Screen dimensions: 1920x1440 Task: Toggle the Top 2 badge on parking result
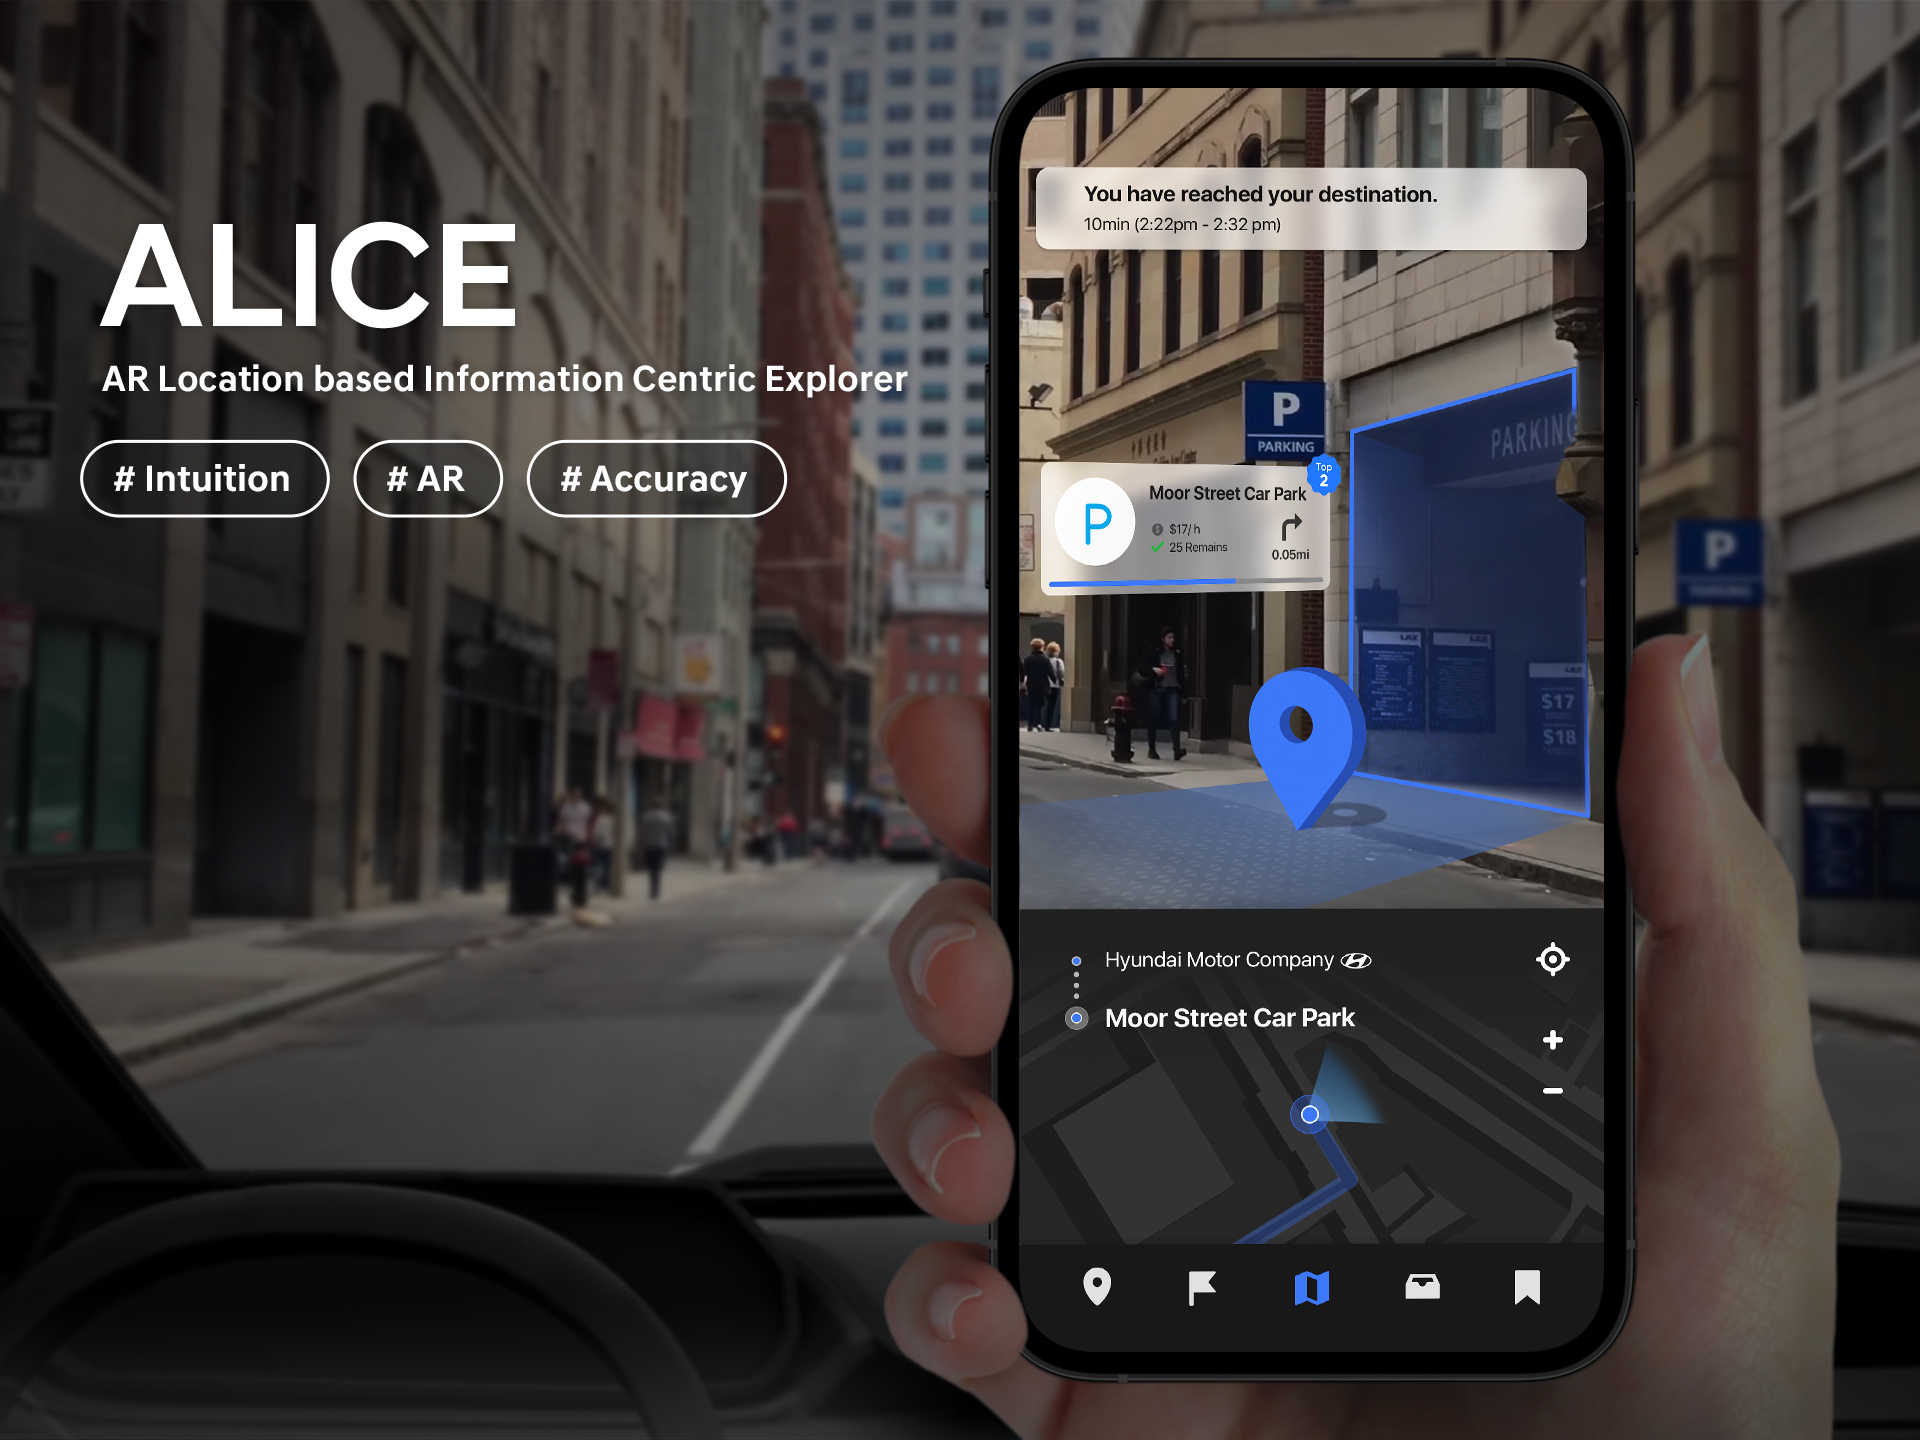[x=1327, y=473]
